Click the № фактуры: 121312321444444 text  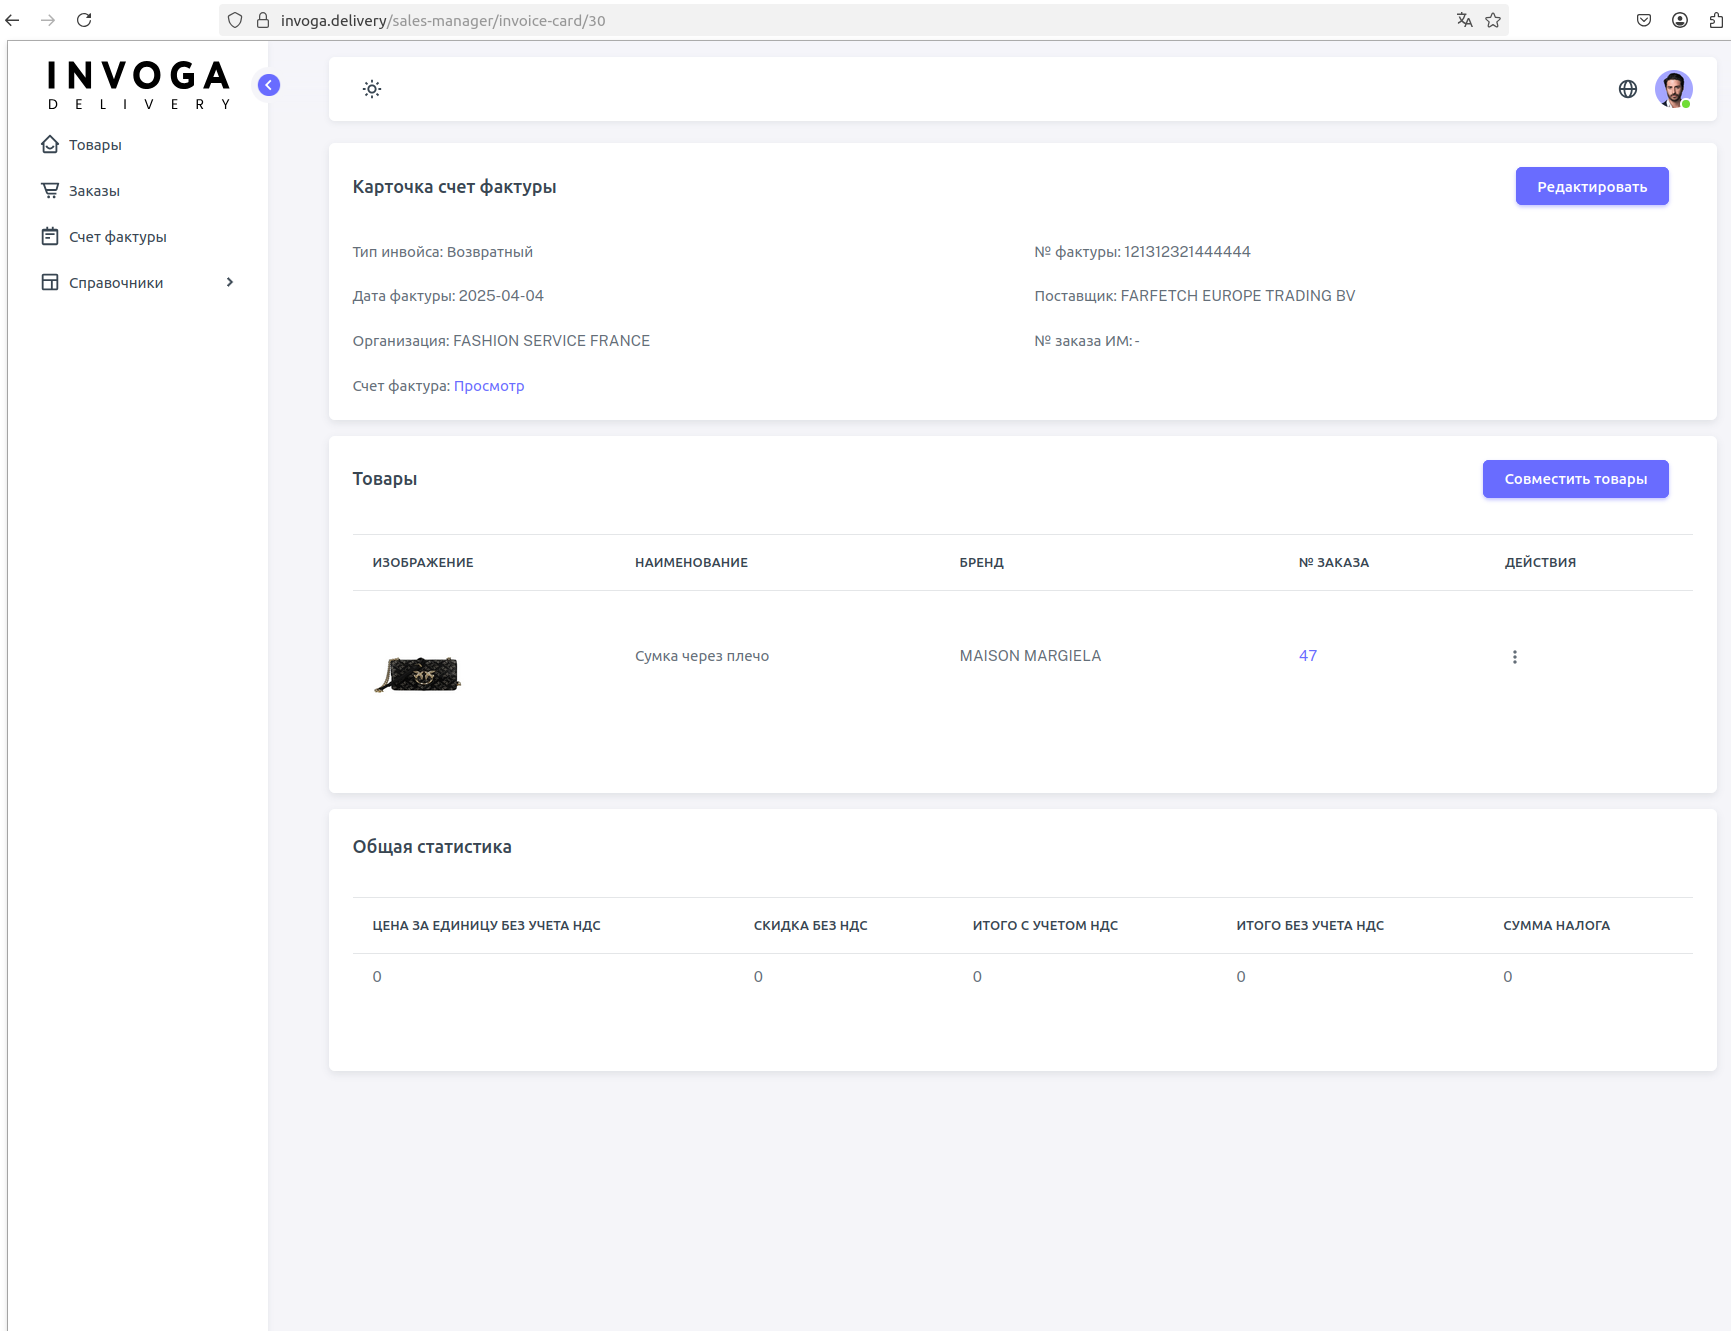1142,252
